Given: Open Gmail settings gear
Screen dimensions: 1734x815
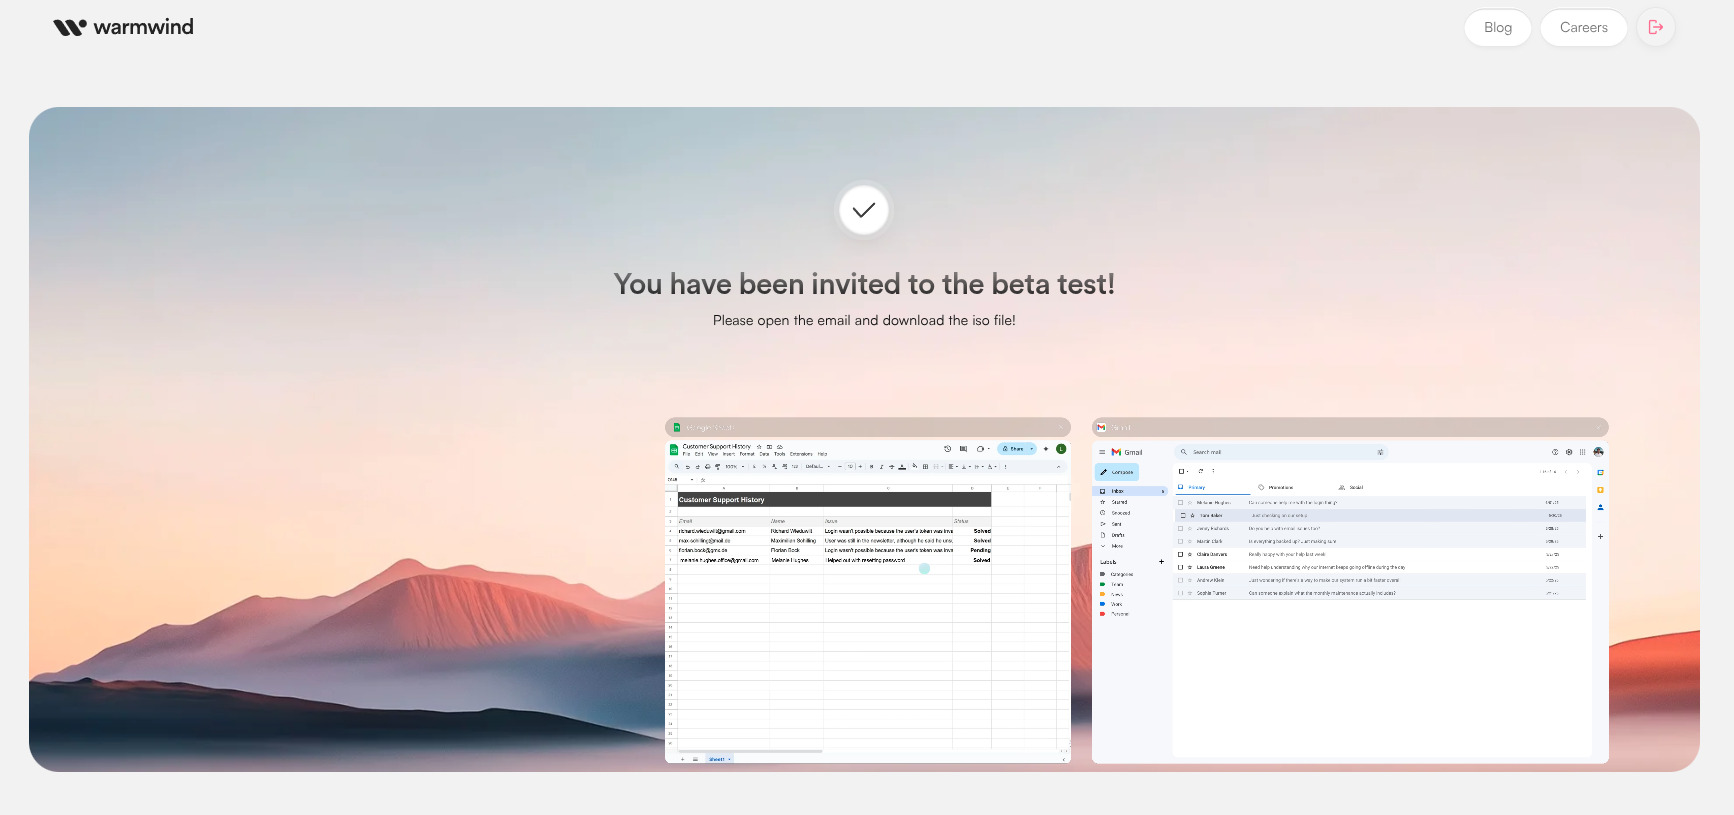Looking at the screenshot, I should click(1569, 452).
